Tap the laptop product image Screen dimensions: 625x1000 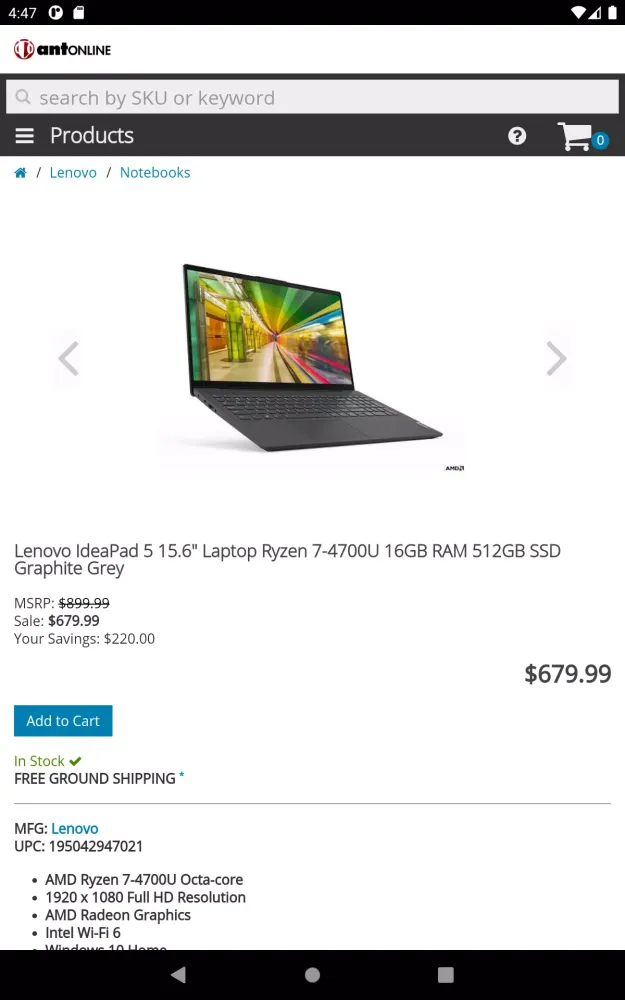[312, 358]
